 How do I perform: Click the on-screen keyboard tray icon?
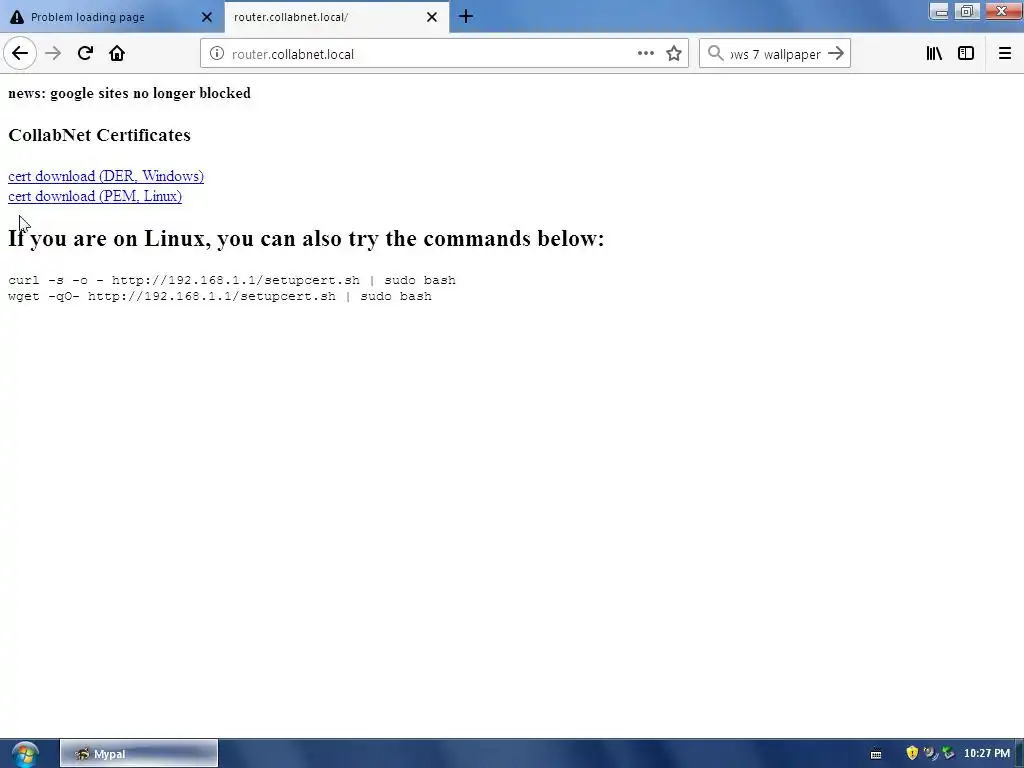coord(876,754)
